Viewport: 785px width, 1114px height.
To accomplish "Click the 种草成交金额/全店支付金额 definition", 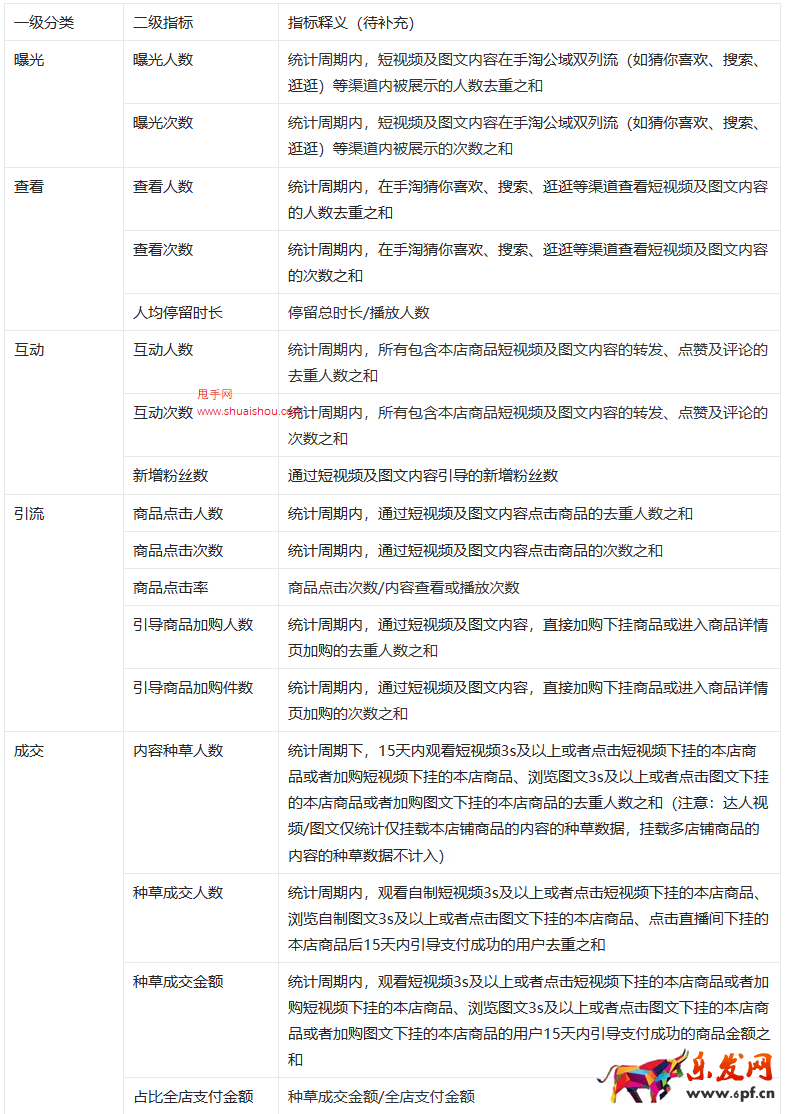I will (x=381, y=1096).
